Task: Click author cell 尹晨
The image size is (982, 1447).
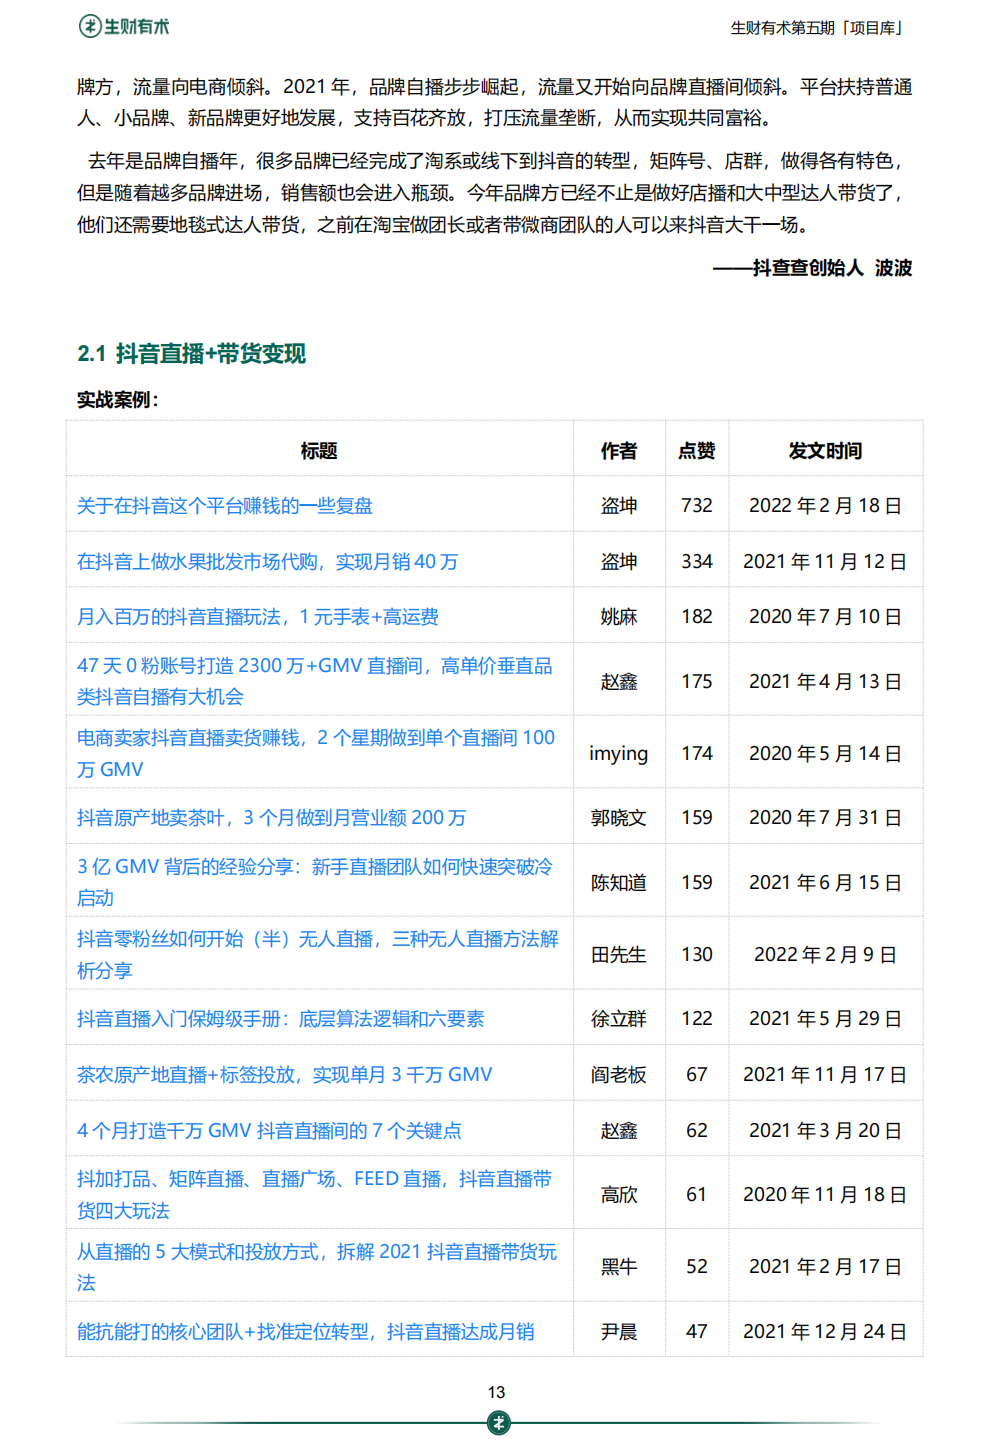Action: point(619,1332)
